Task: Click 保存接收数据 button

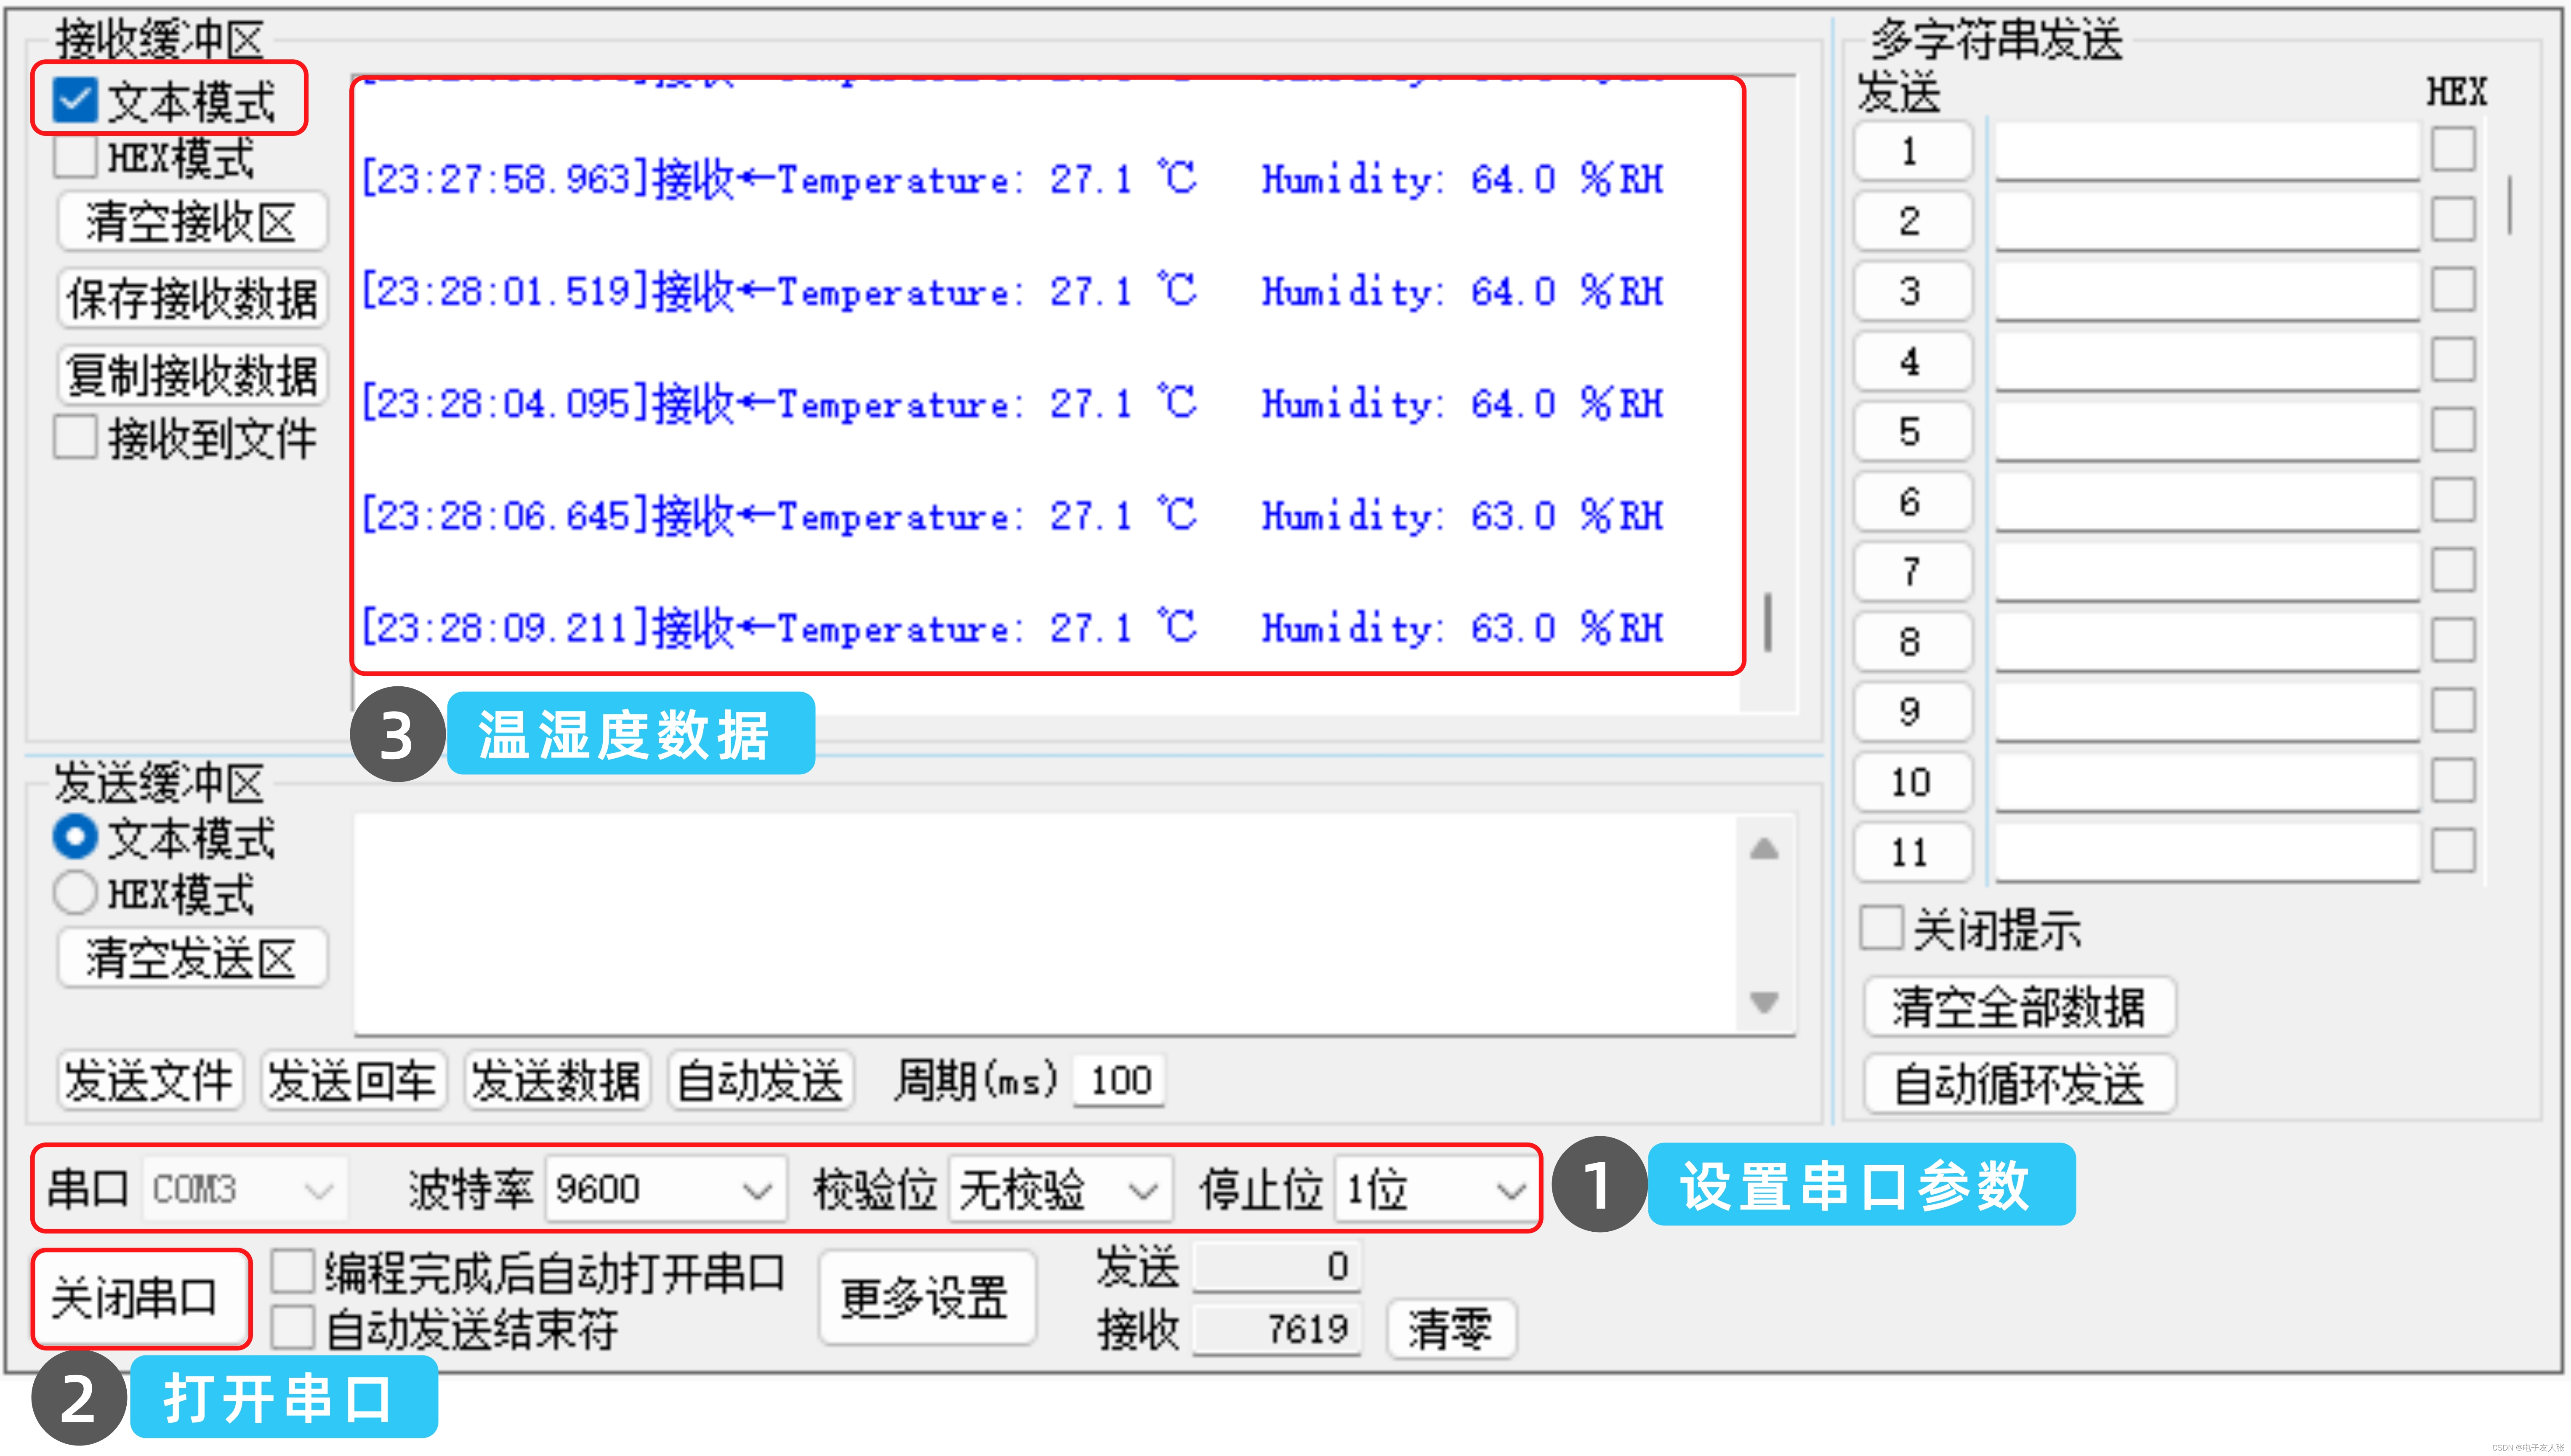Action: 192,298
